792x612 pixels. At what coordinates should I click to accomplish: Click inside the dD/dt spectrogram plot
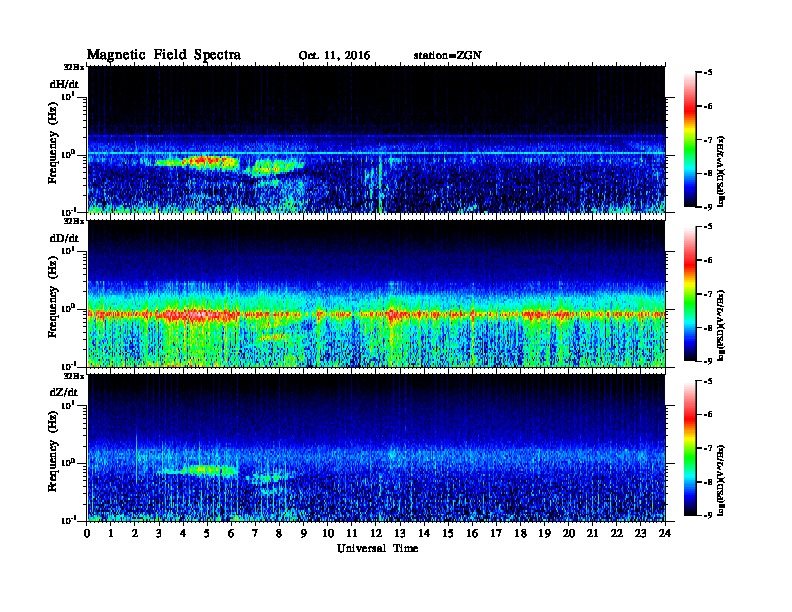click(376, 294)
